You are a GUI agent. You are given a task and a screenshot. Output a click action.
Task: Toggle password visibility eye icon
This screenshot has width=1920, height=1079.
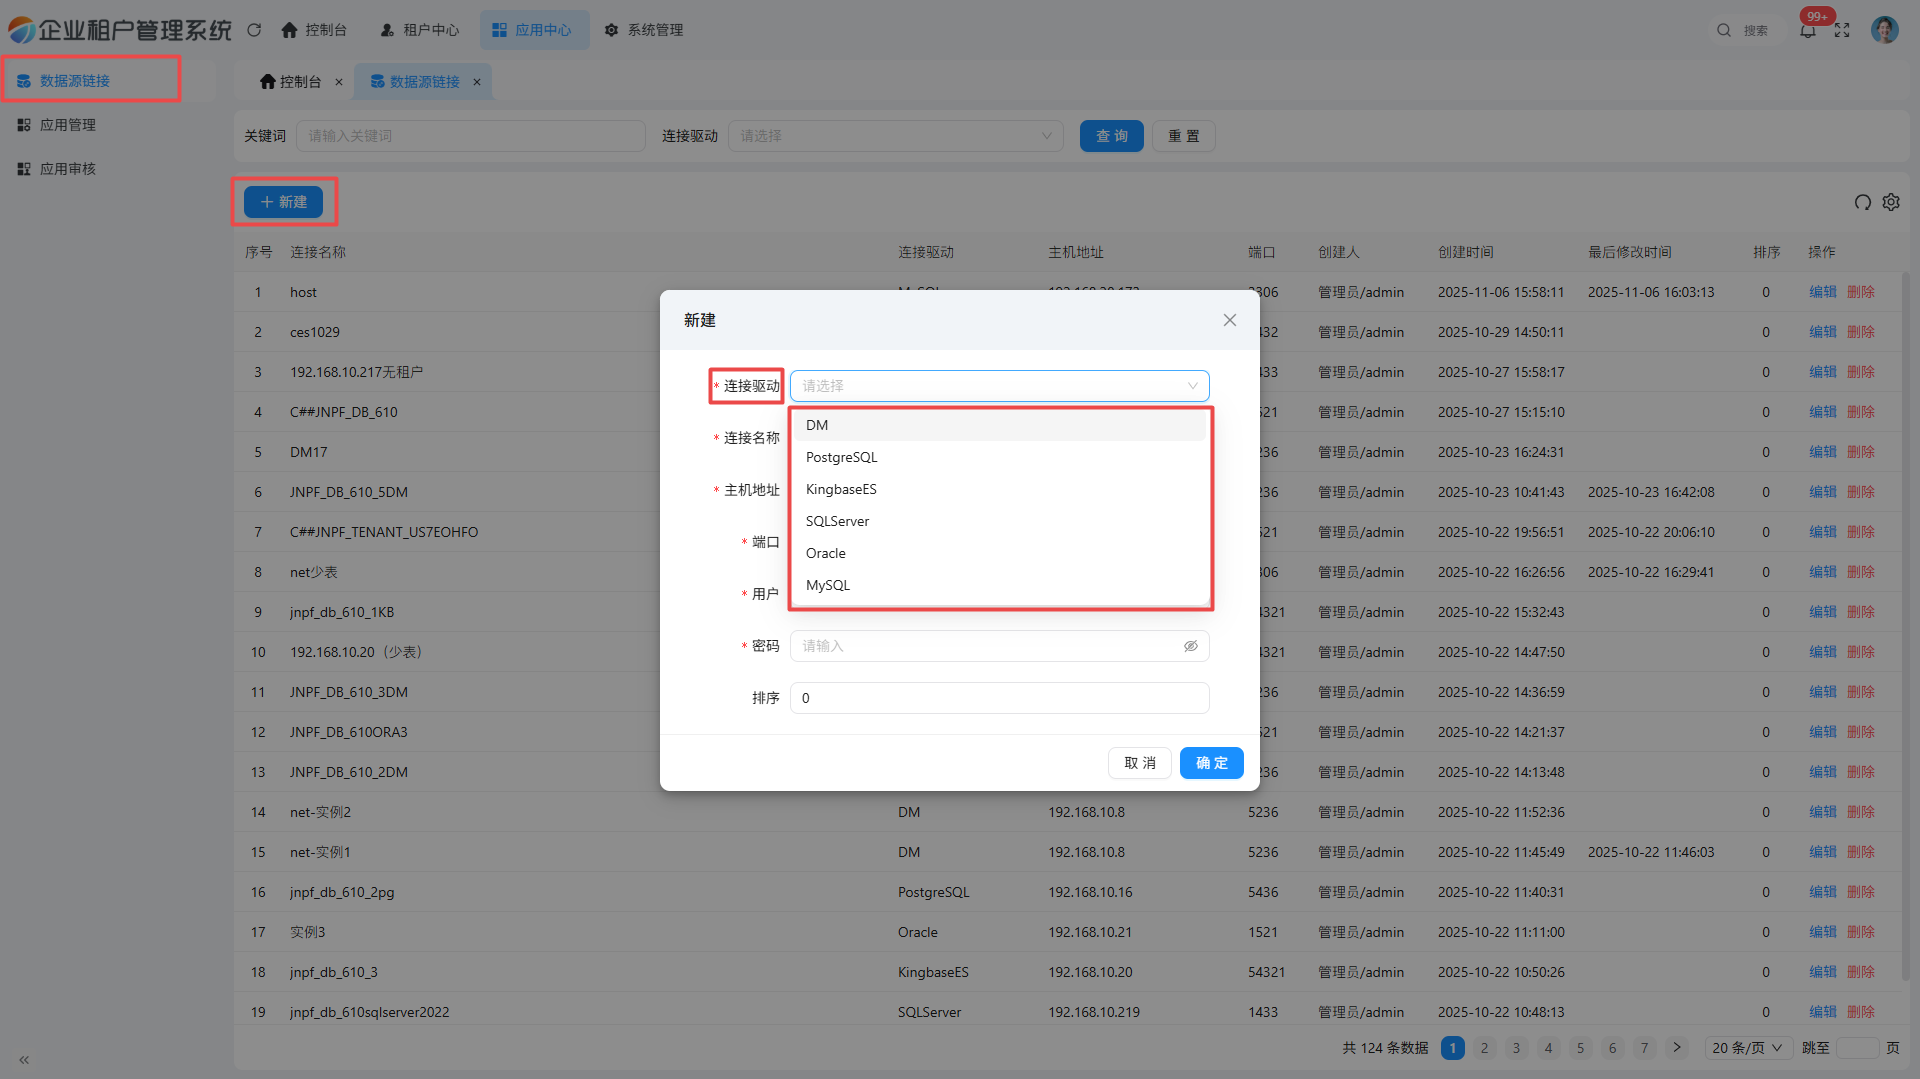pos(1190,646)
